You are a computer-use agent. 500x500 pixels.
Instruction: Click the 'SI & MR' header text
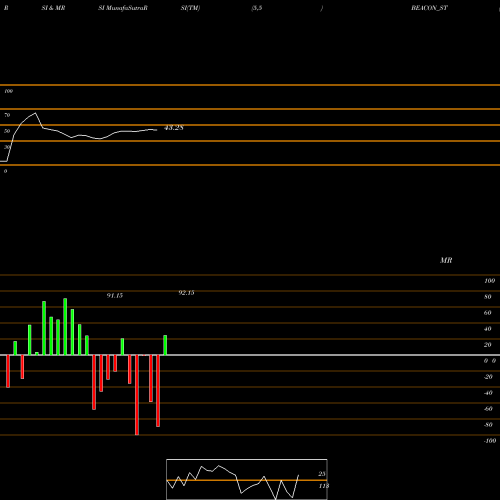53,8
